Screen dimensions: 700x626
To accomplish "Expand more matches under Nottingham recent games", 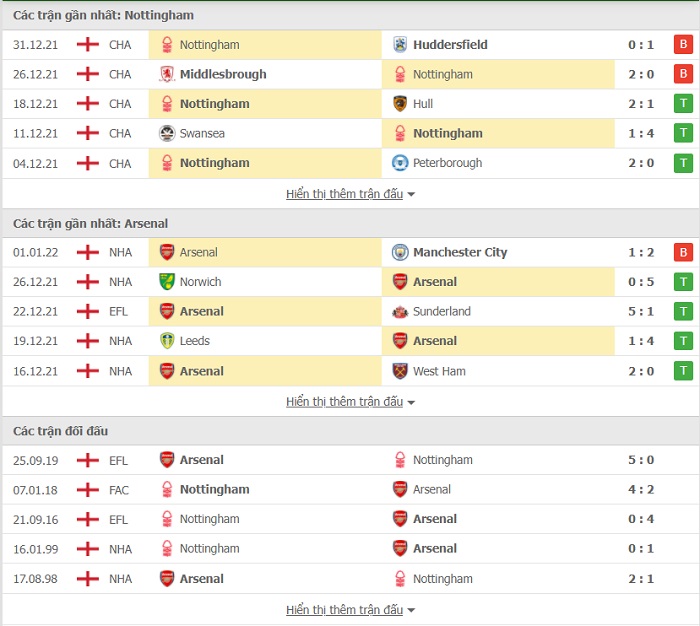I will 350,194.
